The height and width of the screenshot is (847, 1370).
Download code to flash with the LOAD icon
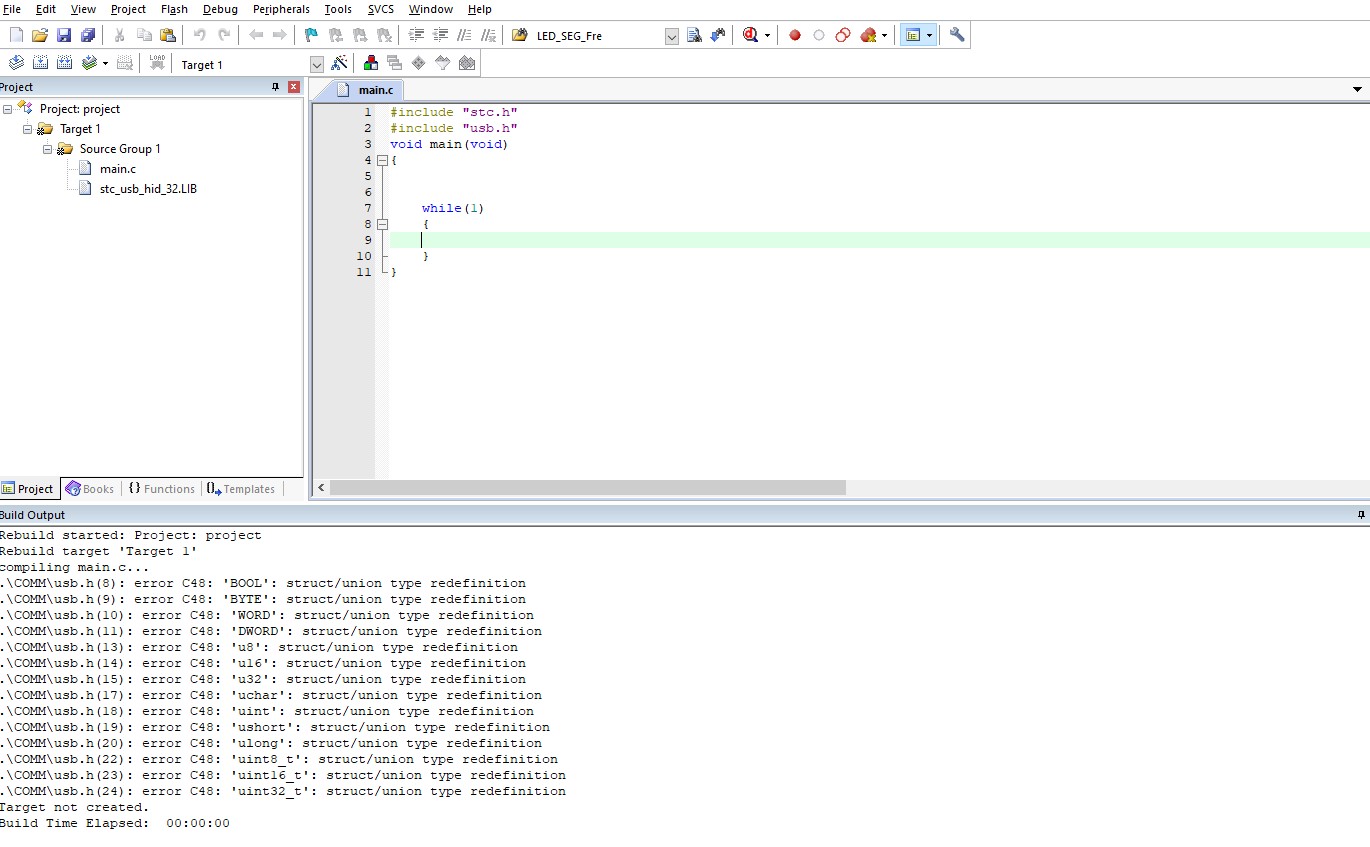[x=157, y=63]
